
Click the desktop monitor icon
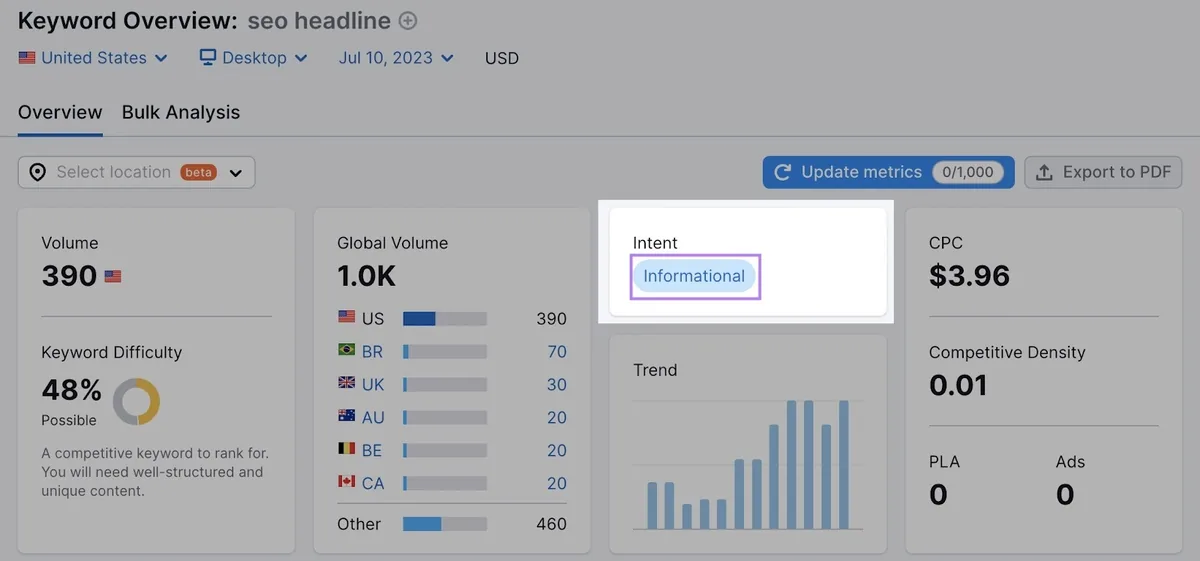point(208,58)
